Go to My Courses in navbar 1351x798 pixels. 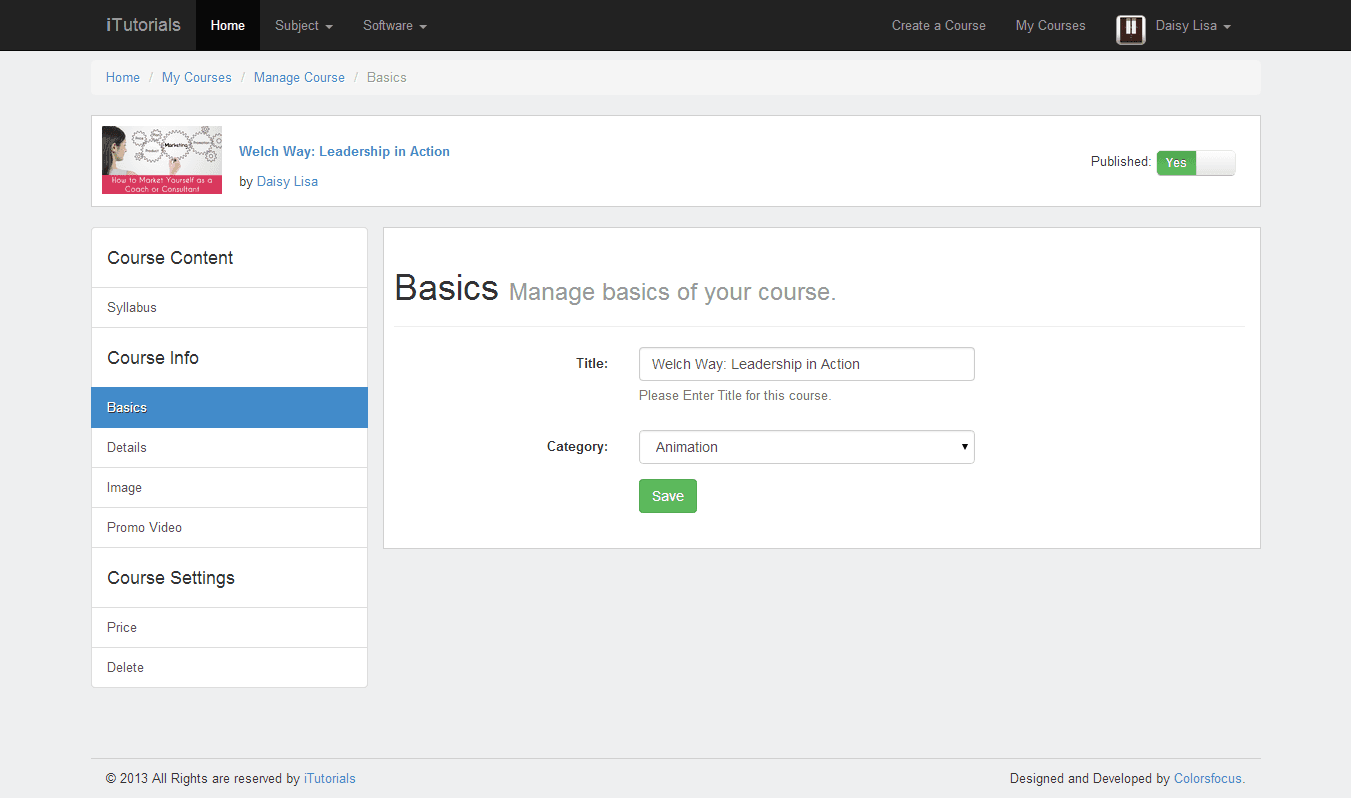(x=1050, y=25)
